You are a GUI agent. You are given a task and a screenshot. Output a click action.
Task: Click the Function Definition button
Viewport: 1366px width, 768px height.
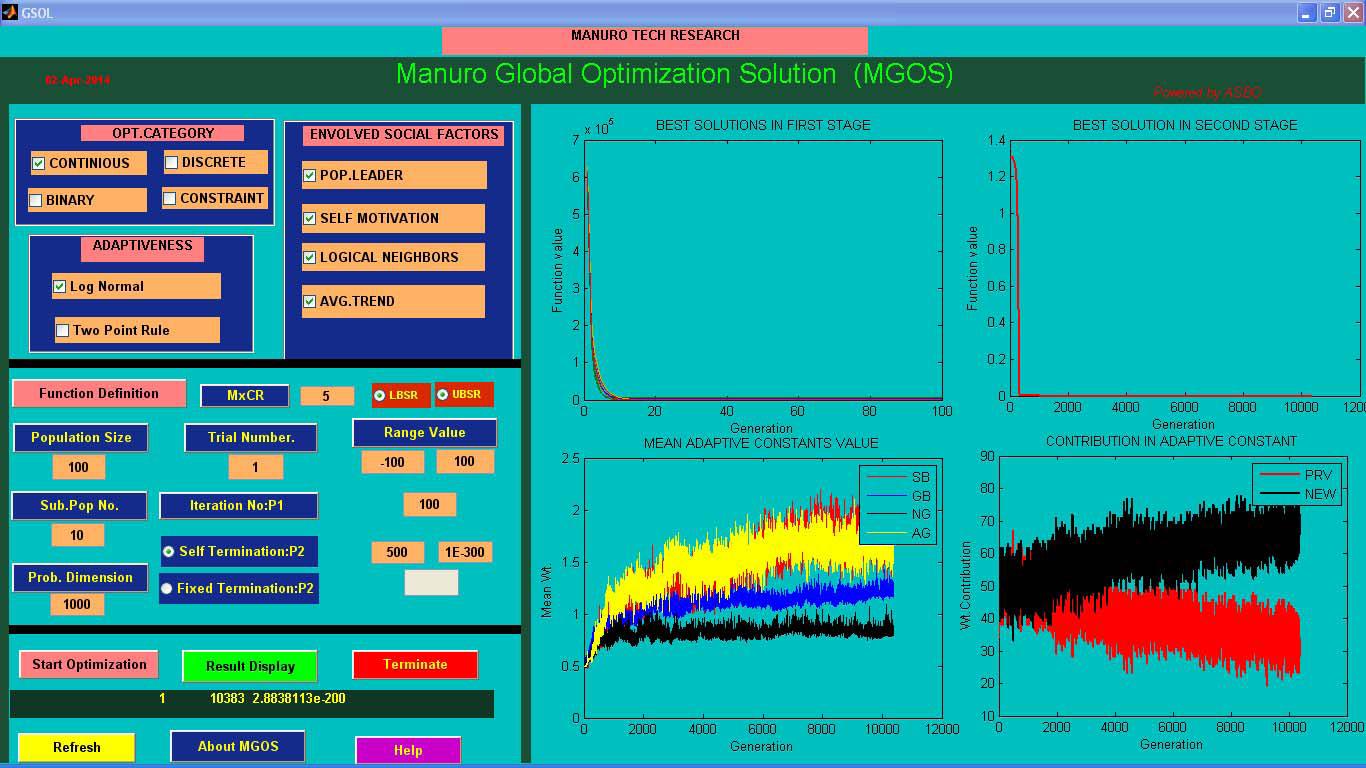99,393
